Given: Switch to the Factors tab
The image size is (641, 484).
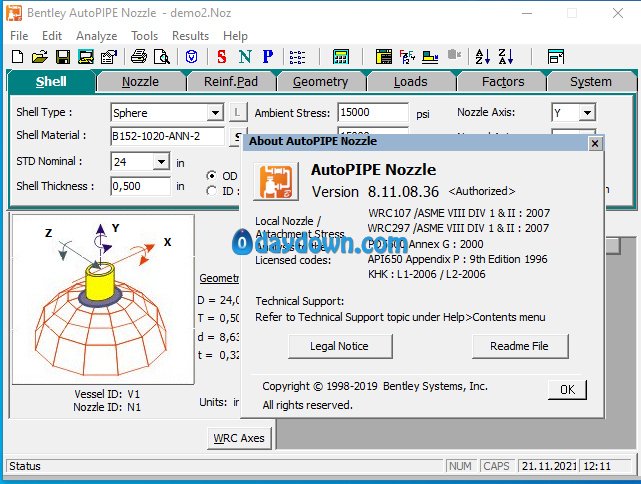Looking at the screenshot, I should coord(503,82).
